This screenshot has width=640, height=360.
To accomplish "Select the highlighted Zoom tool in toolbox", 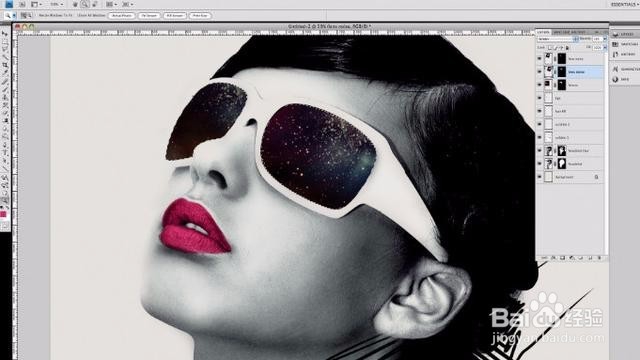I will point(5,200).
